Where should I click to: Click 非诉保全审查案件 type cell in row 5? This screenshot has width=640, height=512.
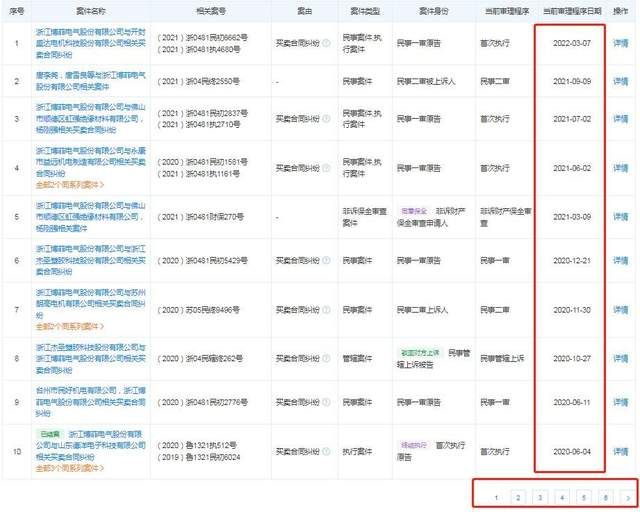(364, 217)
